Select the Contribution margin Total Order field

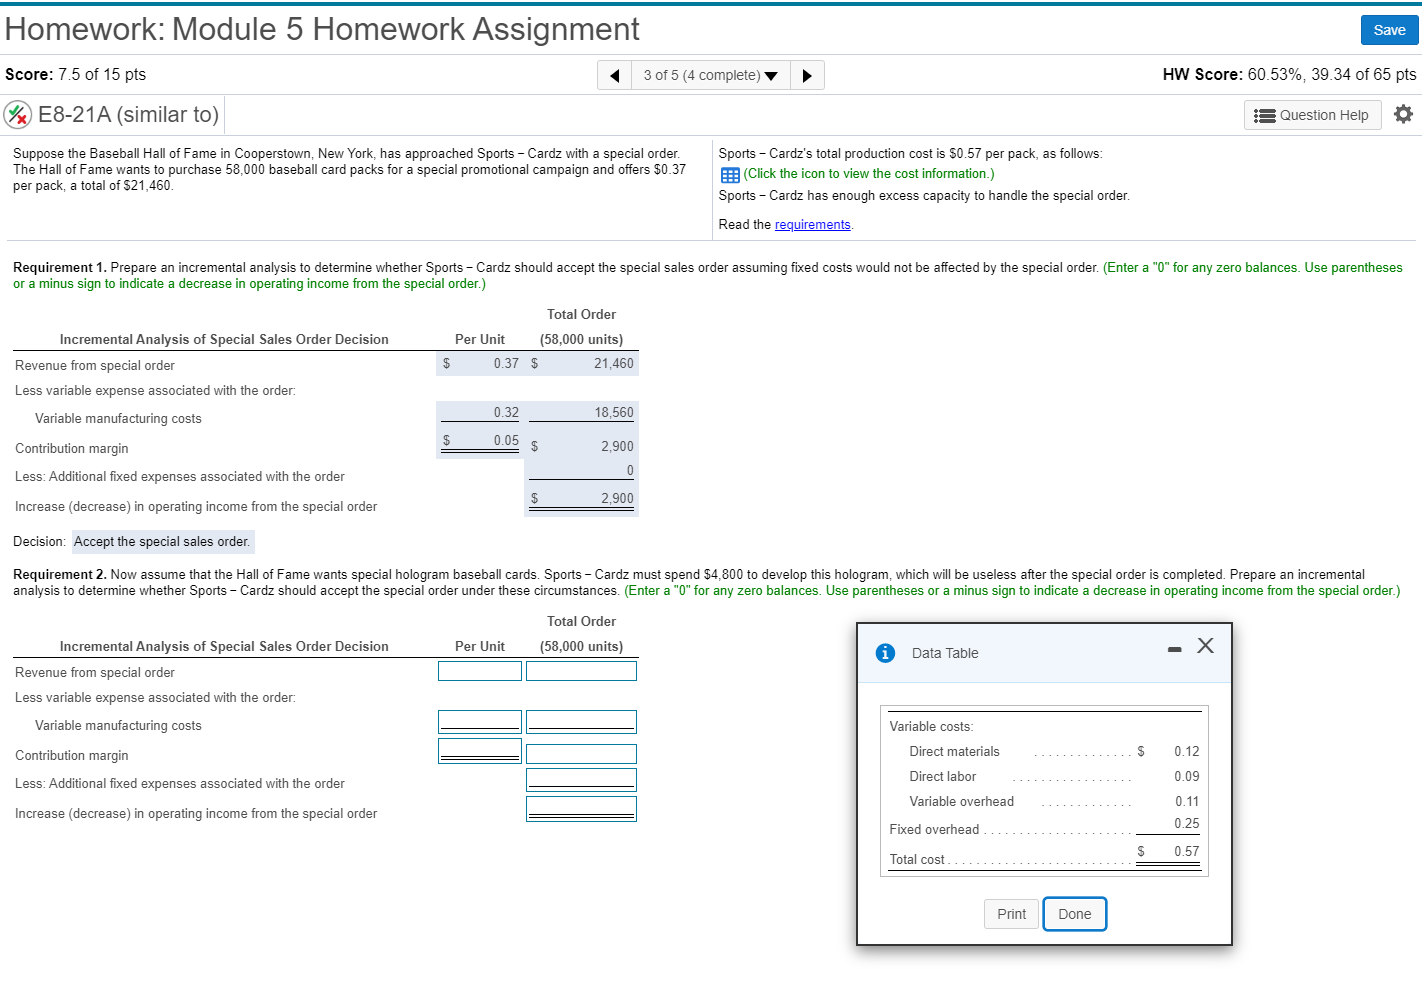[581, 753]
